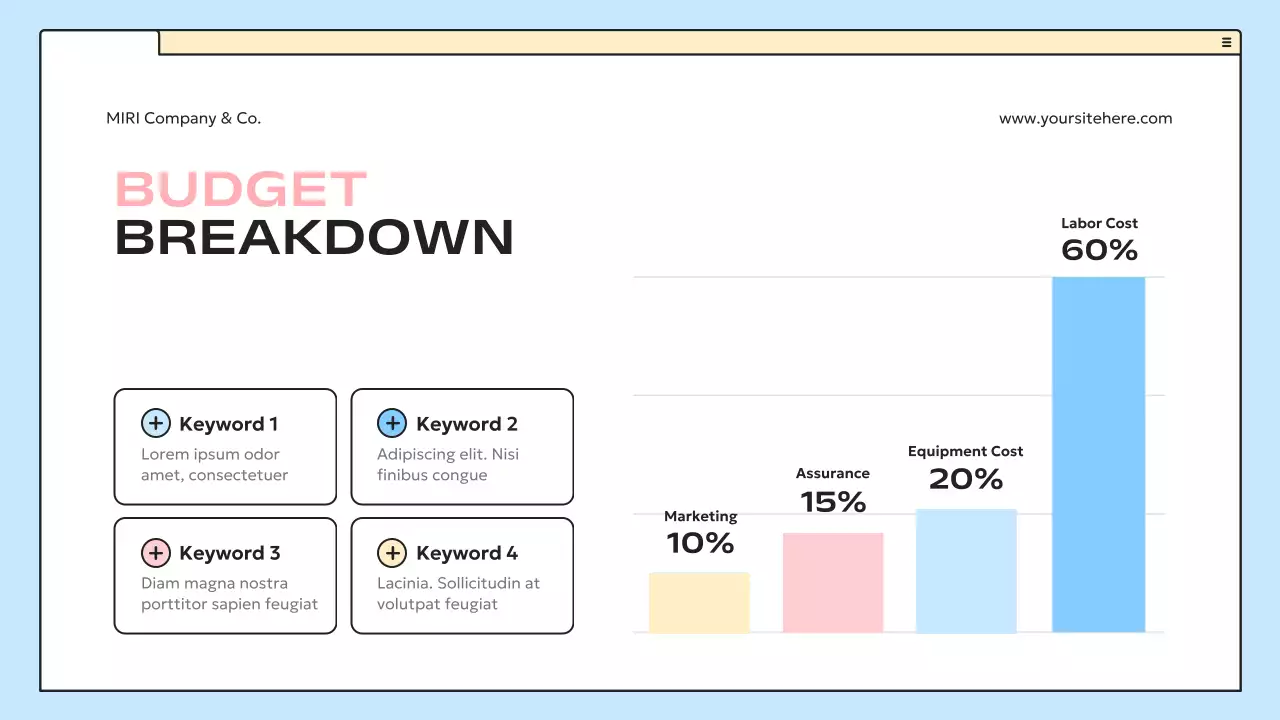
Task: Click the yellow plus icon beside Keyword 4
Action: click(391, 553)
